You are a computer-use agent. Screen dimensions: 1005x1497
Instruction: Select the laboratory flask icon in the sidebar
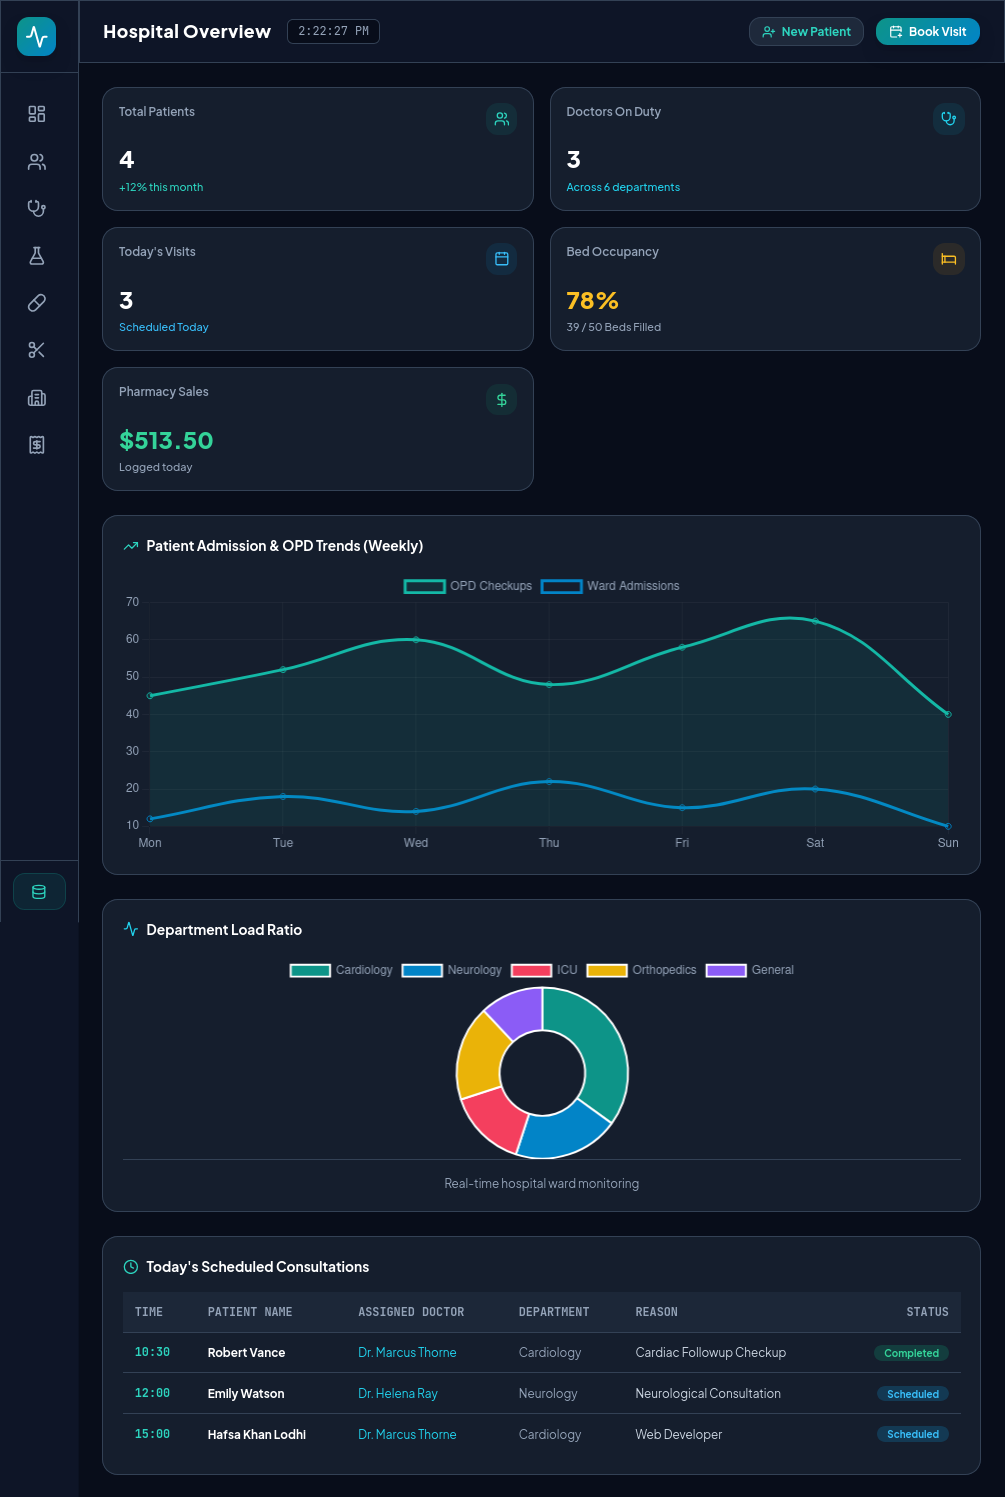[x=37, y=256]
